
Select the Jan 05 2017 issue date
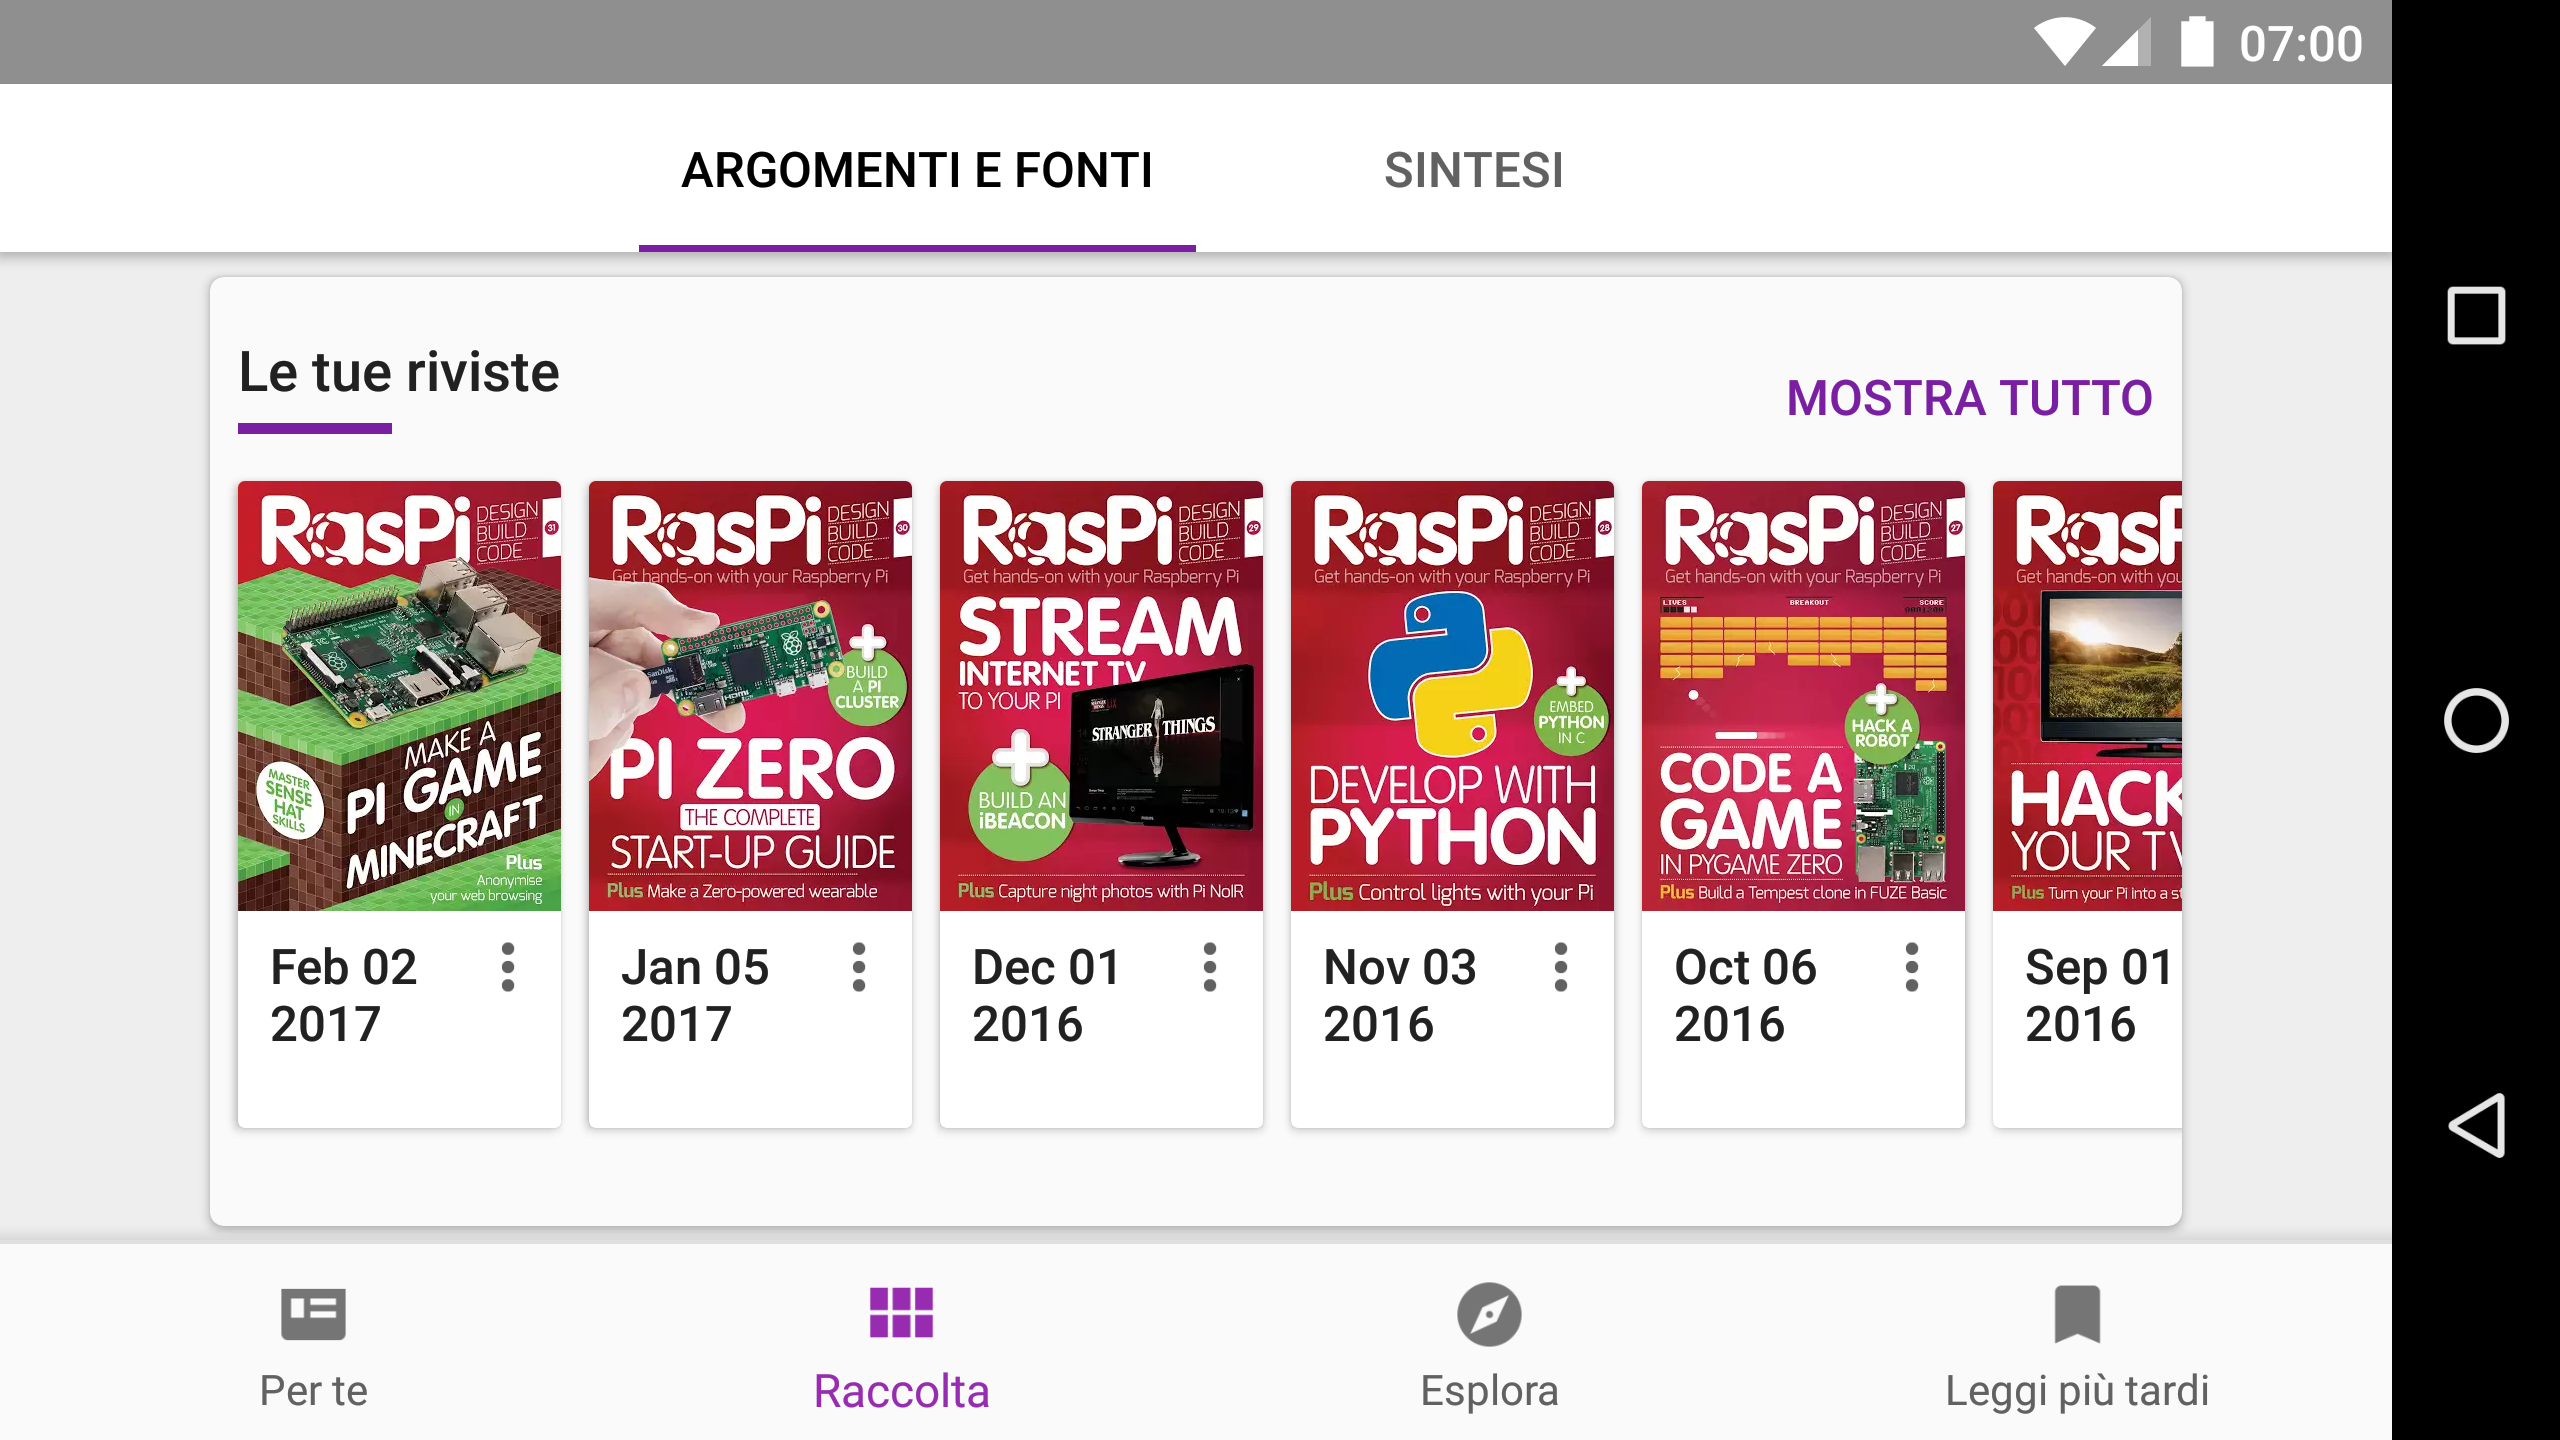tap(695, 996)
